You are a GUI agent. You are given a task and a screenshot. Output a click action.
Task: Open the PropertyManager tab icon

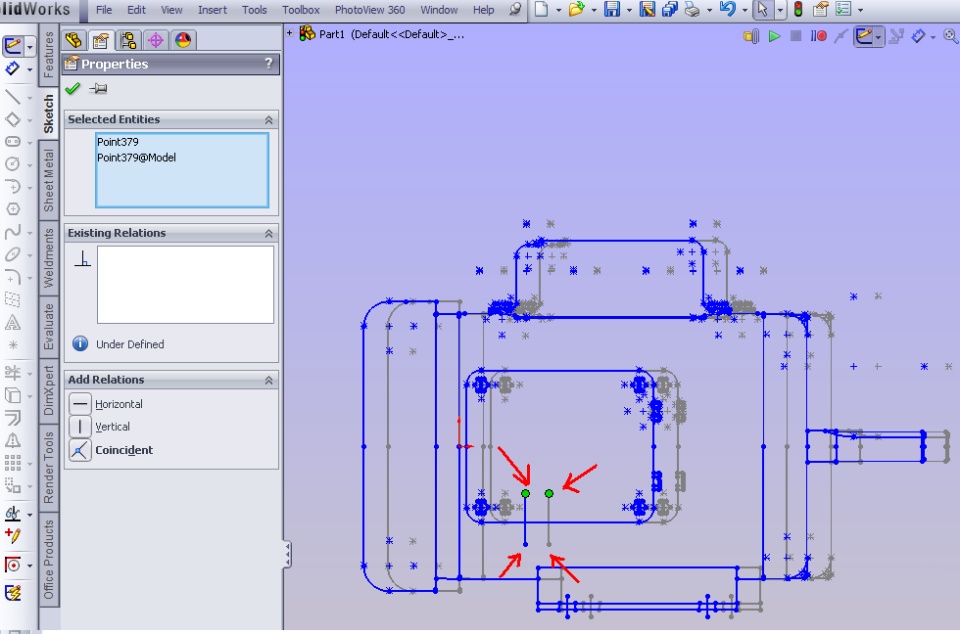click(x=101, y=40)
